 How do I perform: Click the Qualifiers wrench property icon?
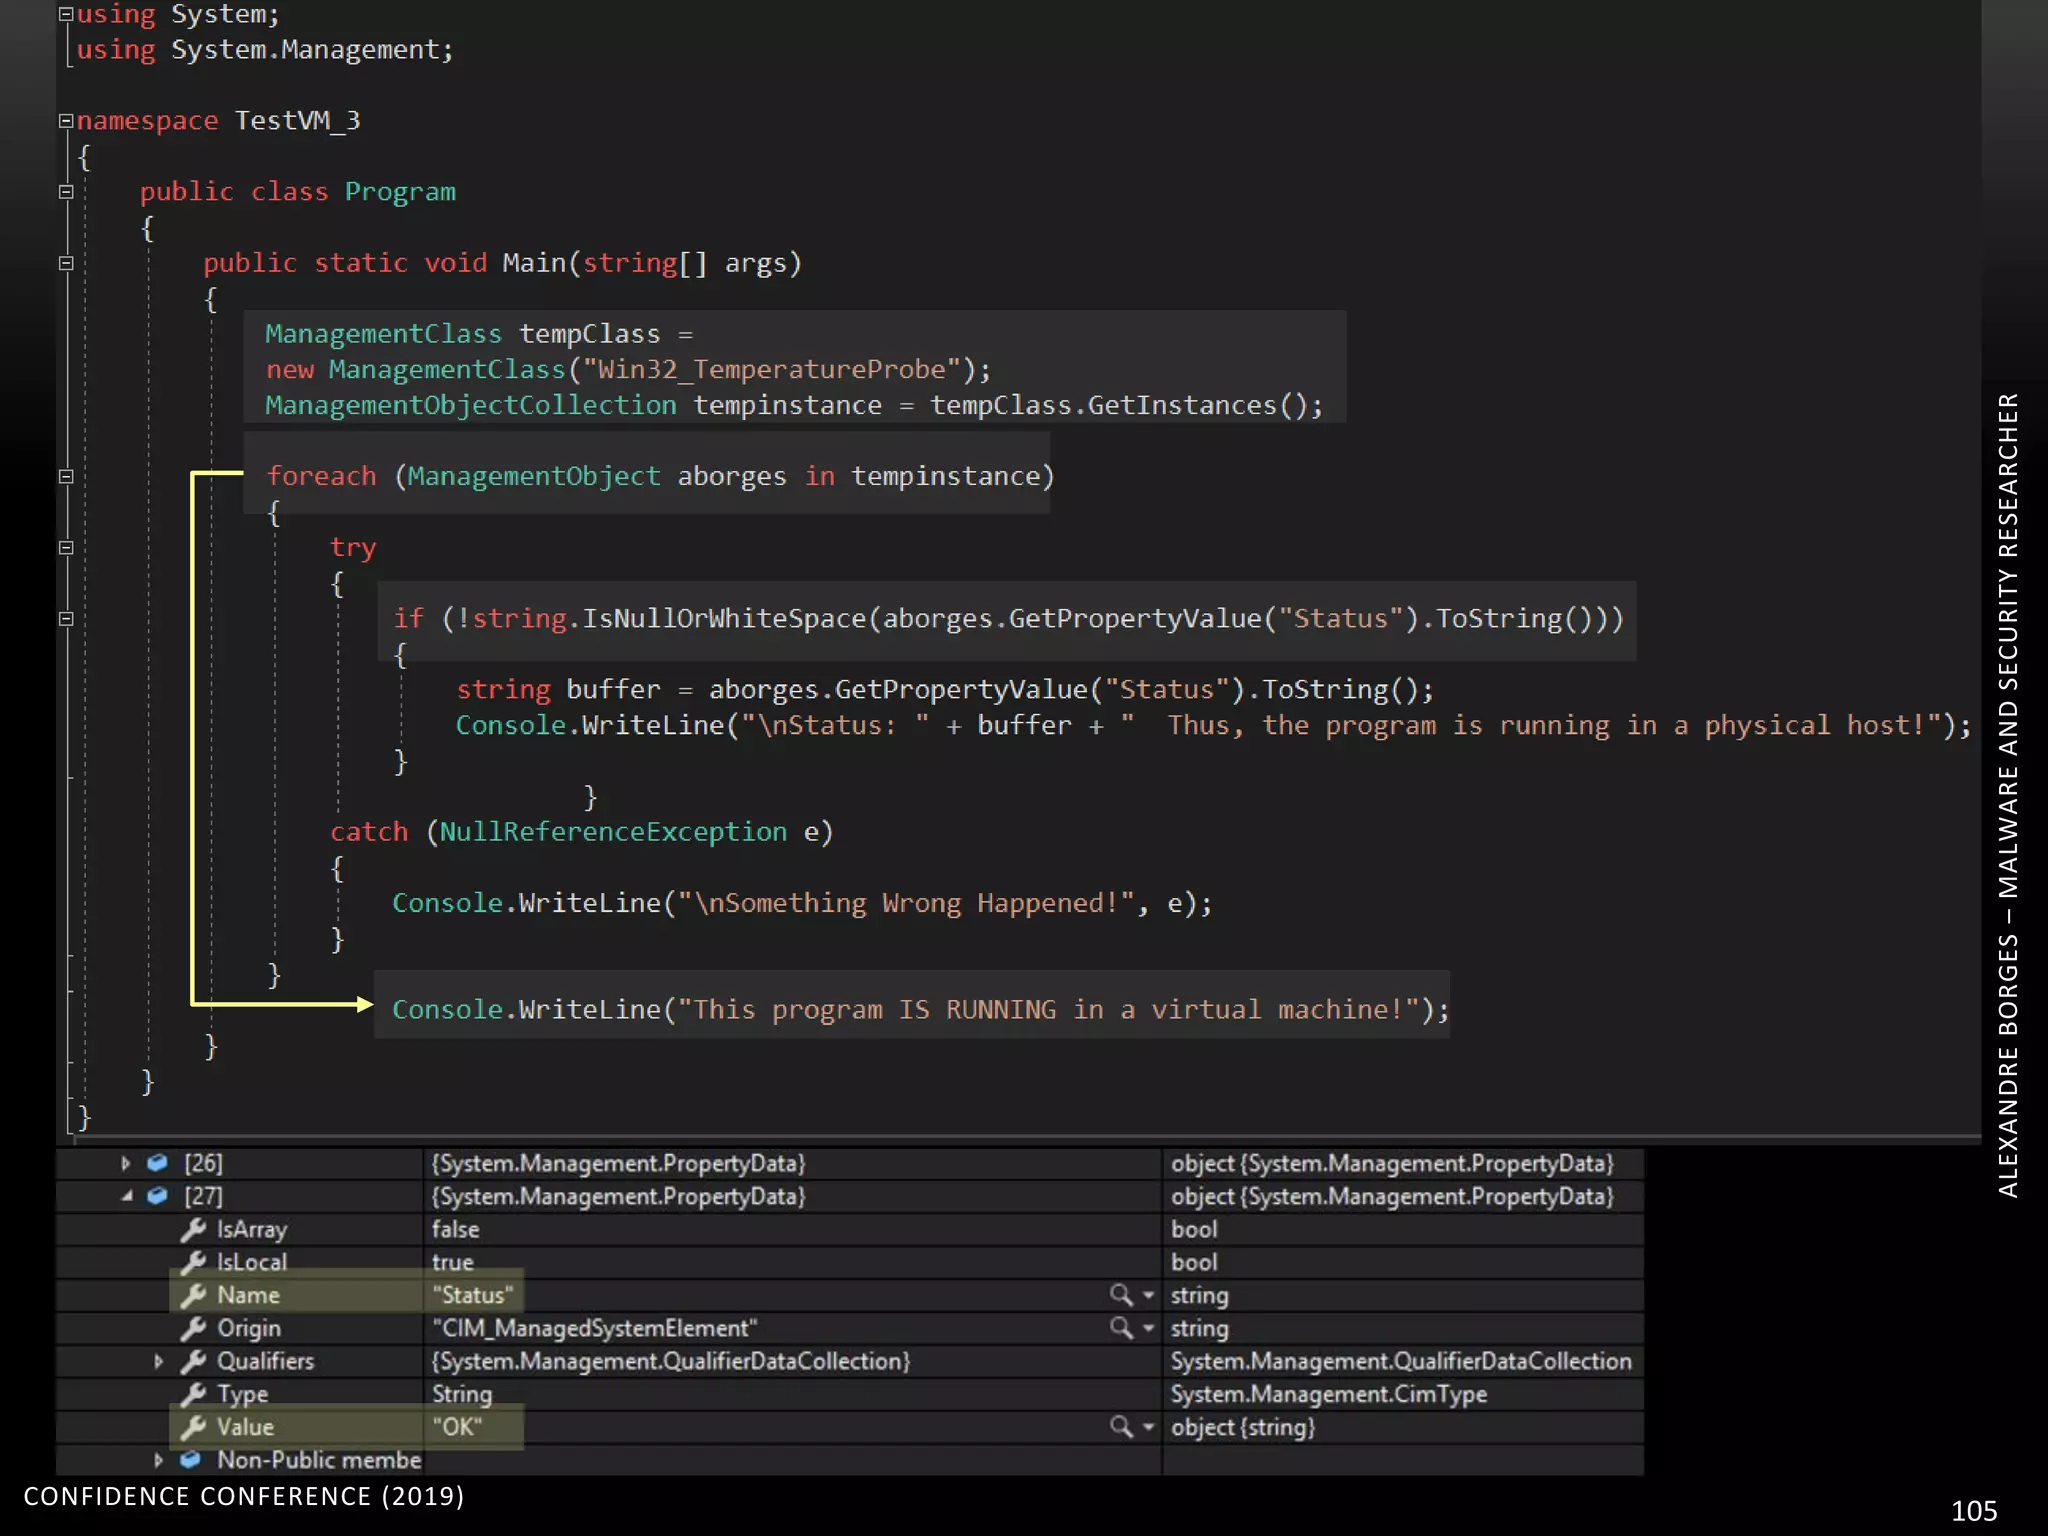tap(193, 1361)
